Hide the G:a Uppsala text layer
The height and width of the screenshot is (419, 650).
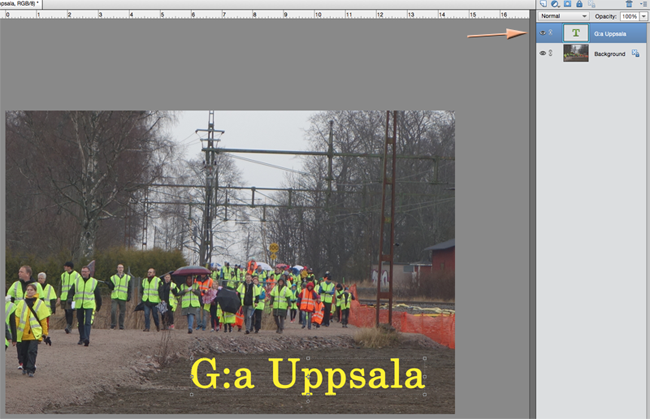tap(542, 33)
